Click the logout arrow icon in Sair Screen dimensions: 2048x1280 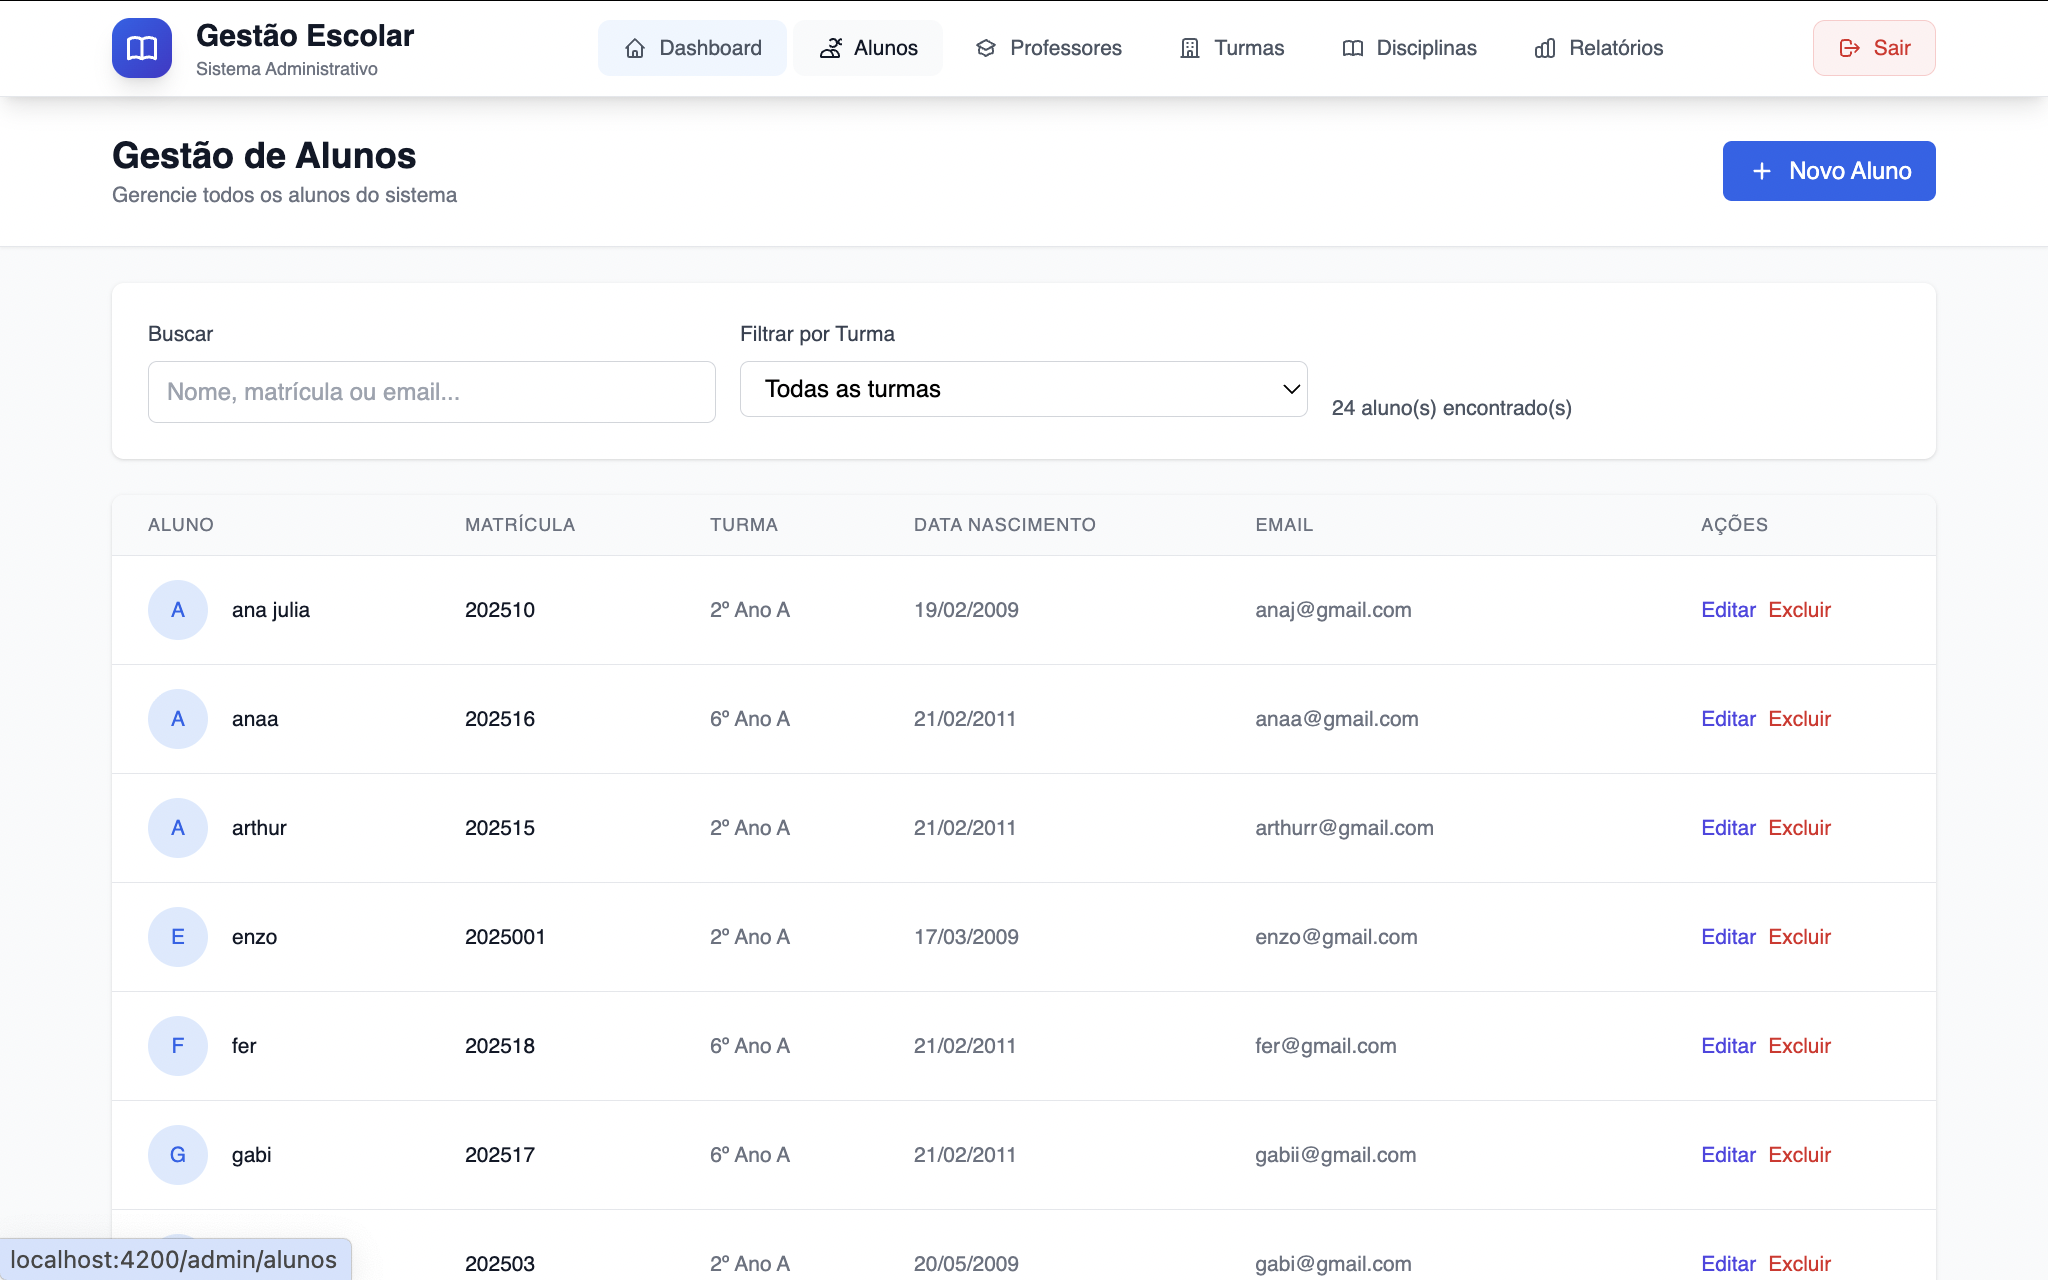pos(1850,48)
